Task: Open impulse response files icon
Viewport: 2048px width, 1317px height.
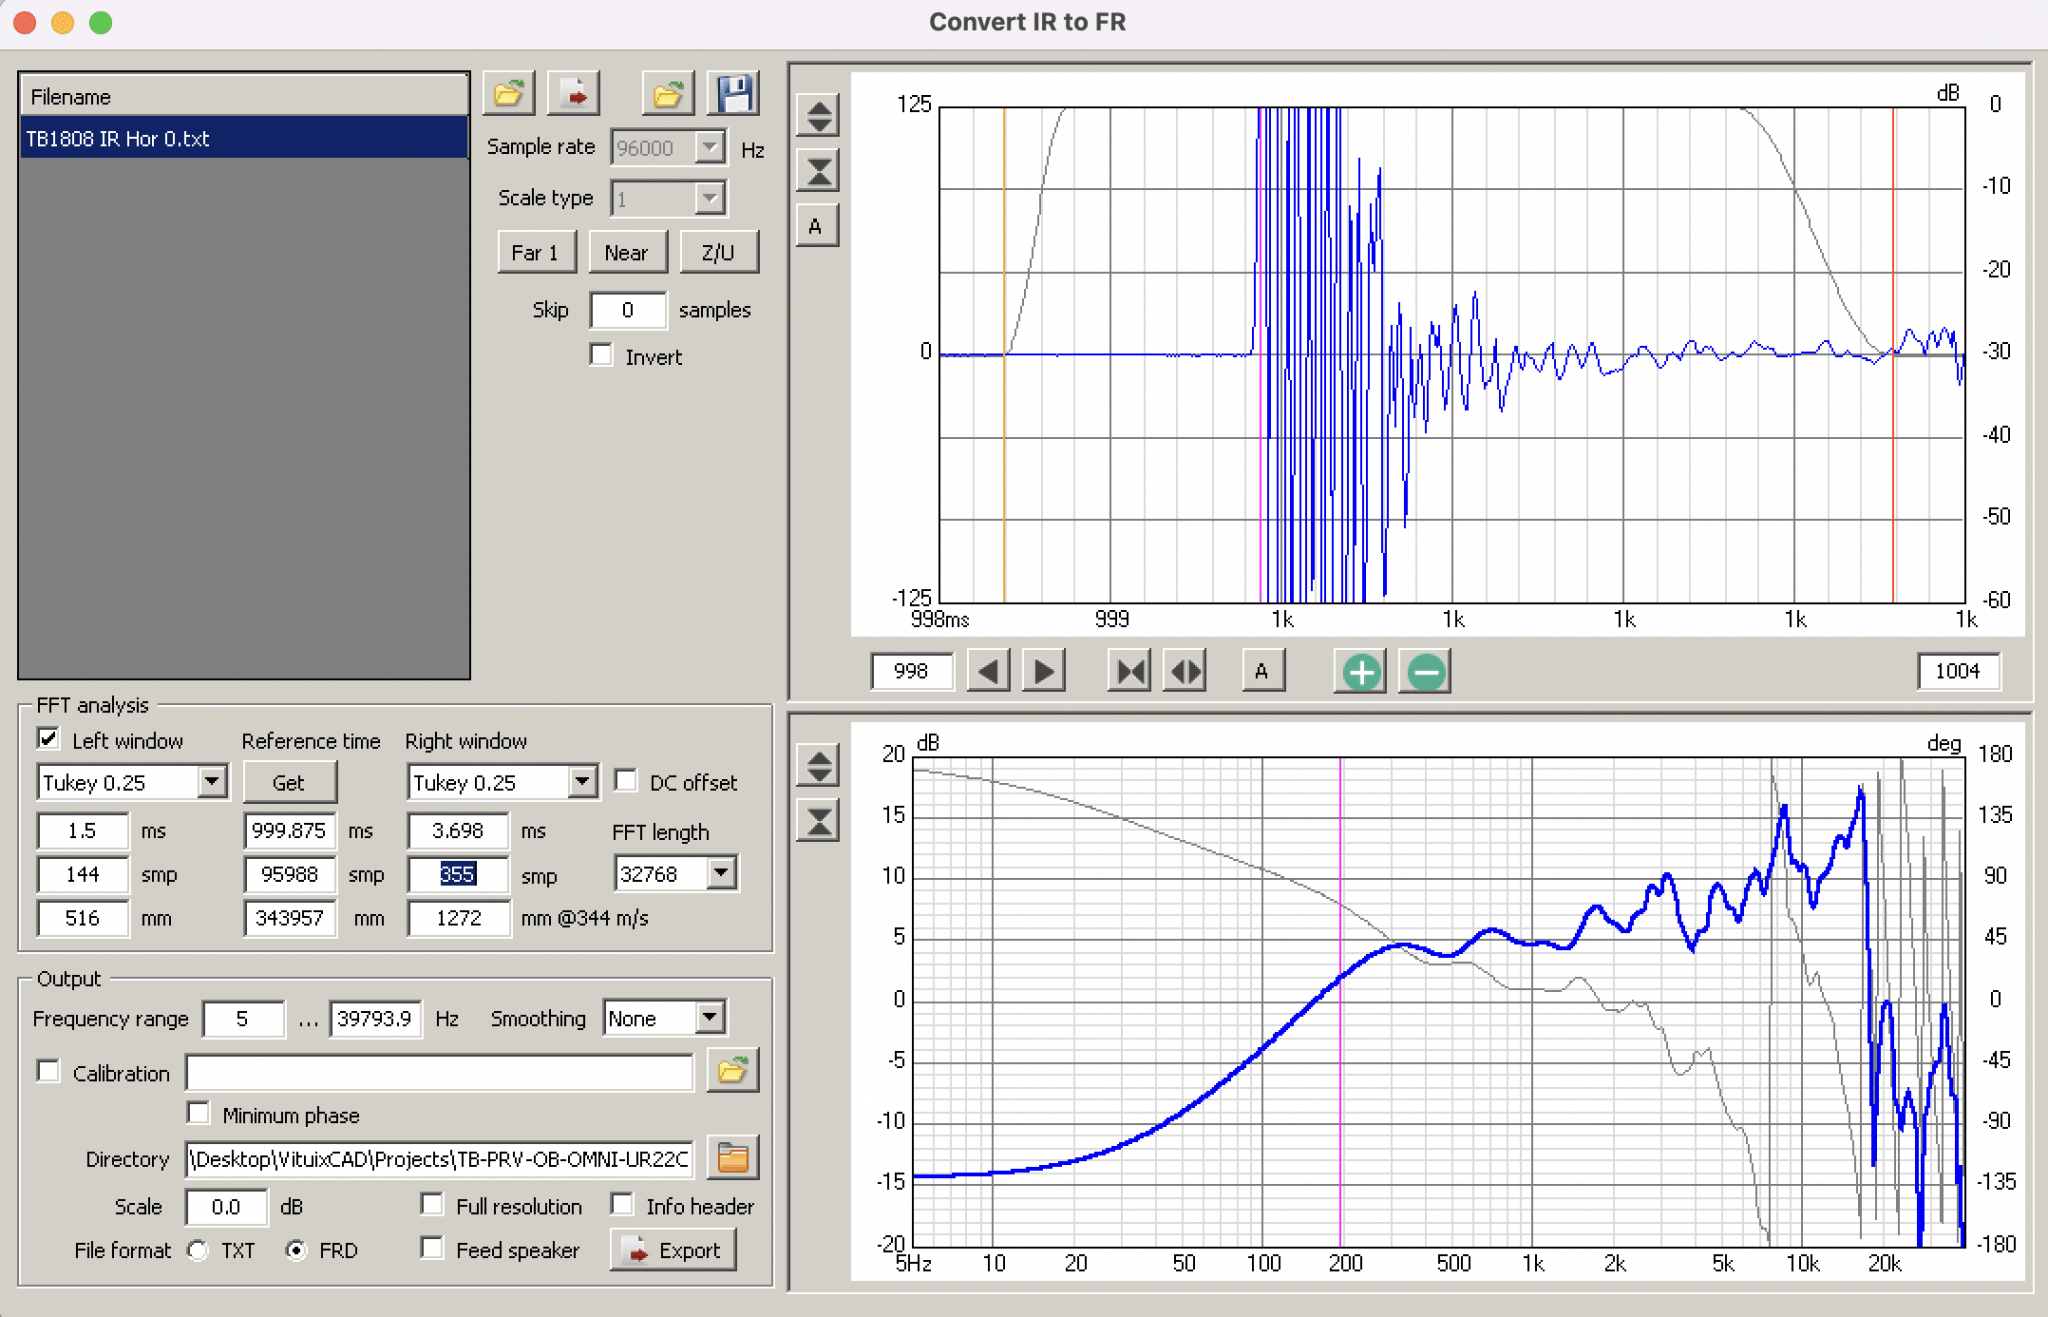Action: (x=509, y=94)
